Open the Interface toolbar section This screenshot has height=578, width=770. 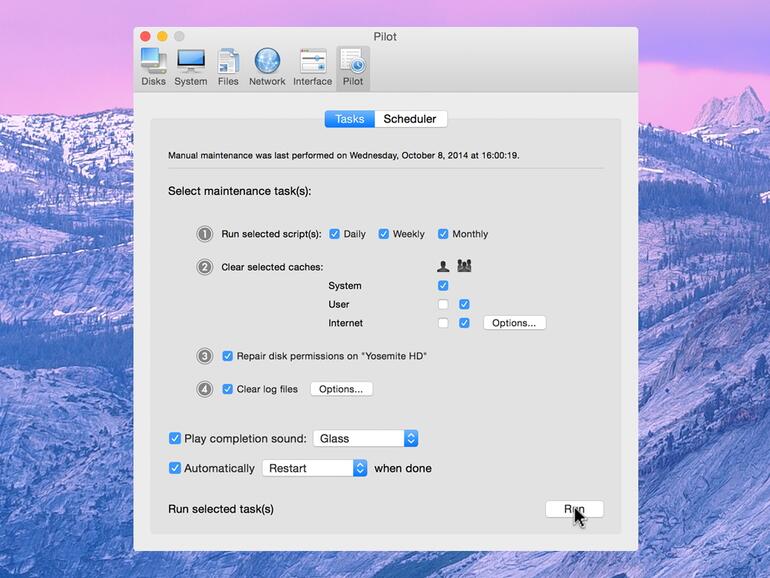312,68
